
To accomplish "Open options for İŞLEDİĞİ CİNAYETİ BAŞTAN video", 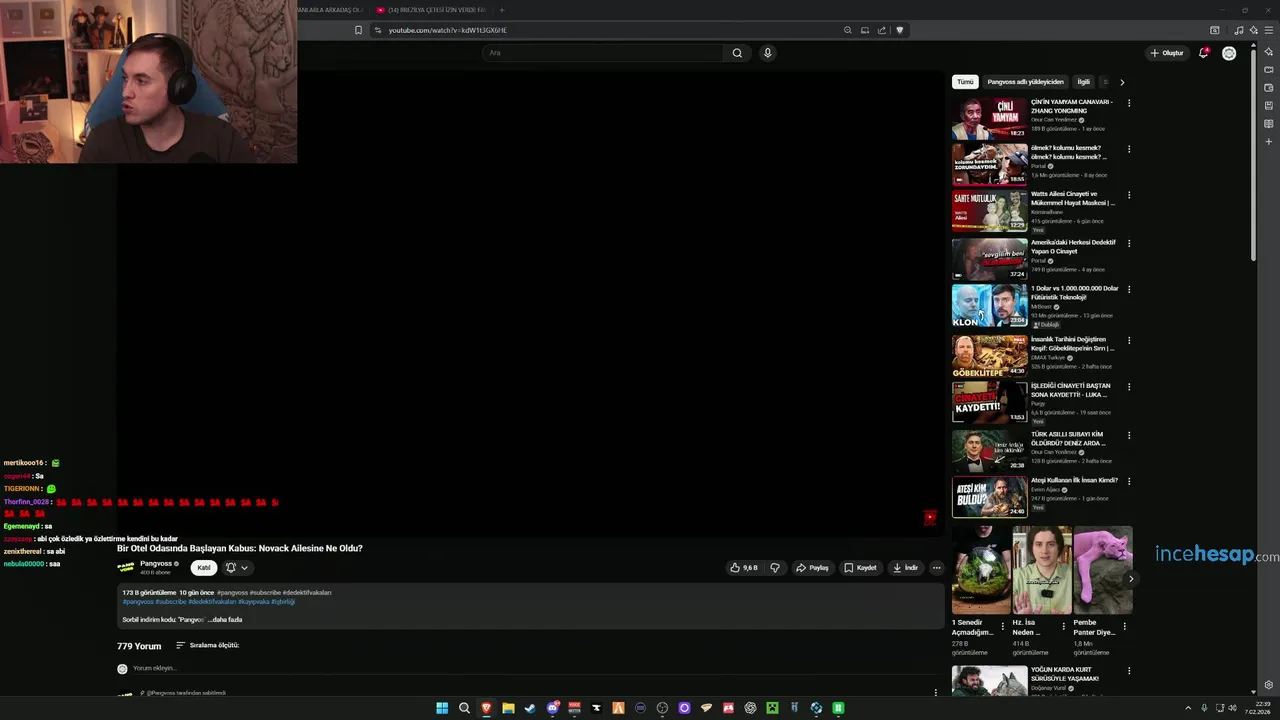I will pos(1129,386).
